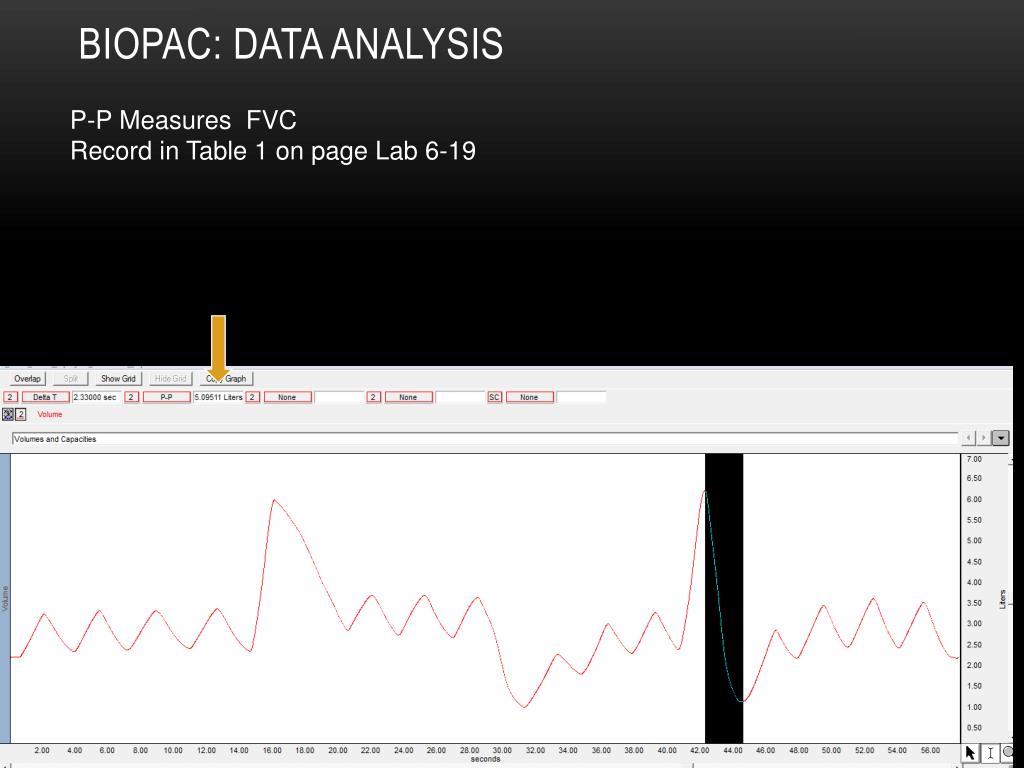
Task: Click the 3.50 value on Liters axis
Action: tap(974, 603)
